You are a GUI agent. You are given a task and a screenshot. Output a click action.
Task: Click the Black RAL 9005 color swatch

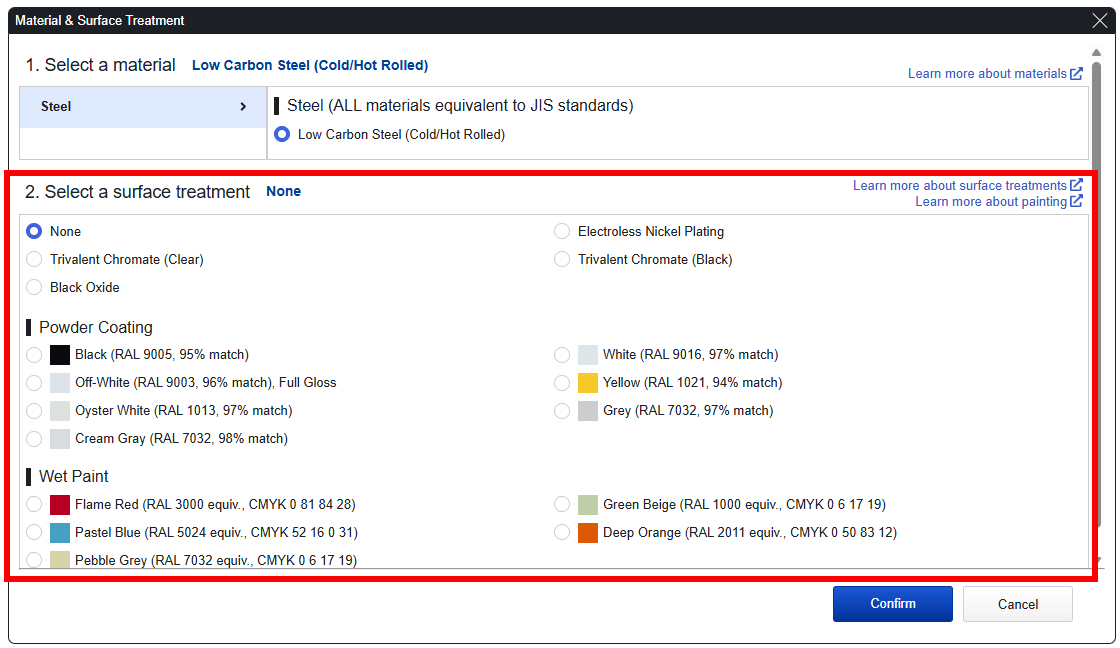60,355
